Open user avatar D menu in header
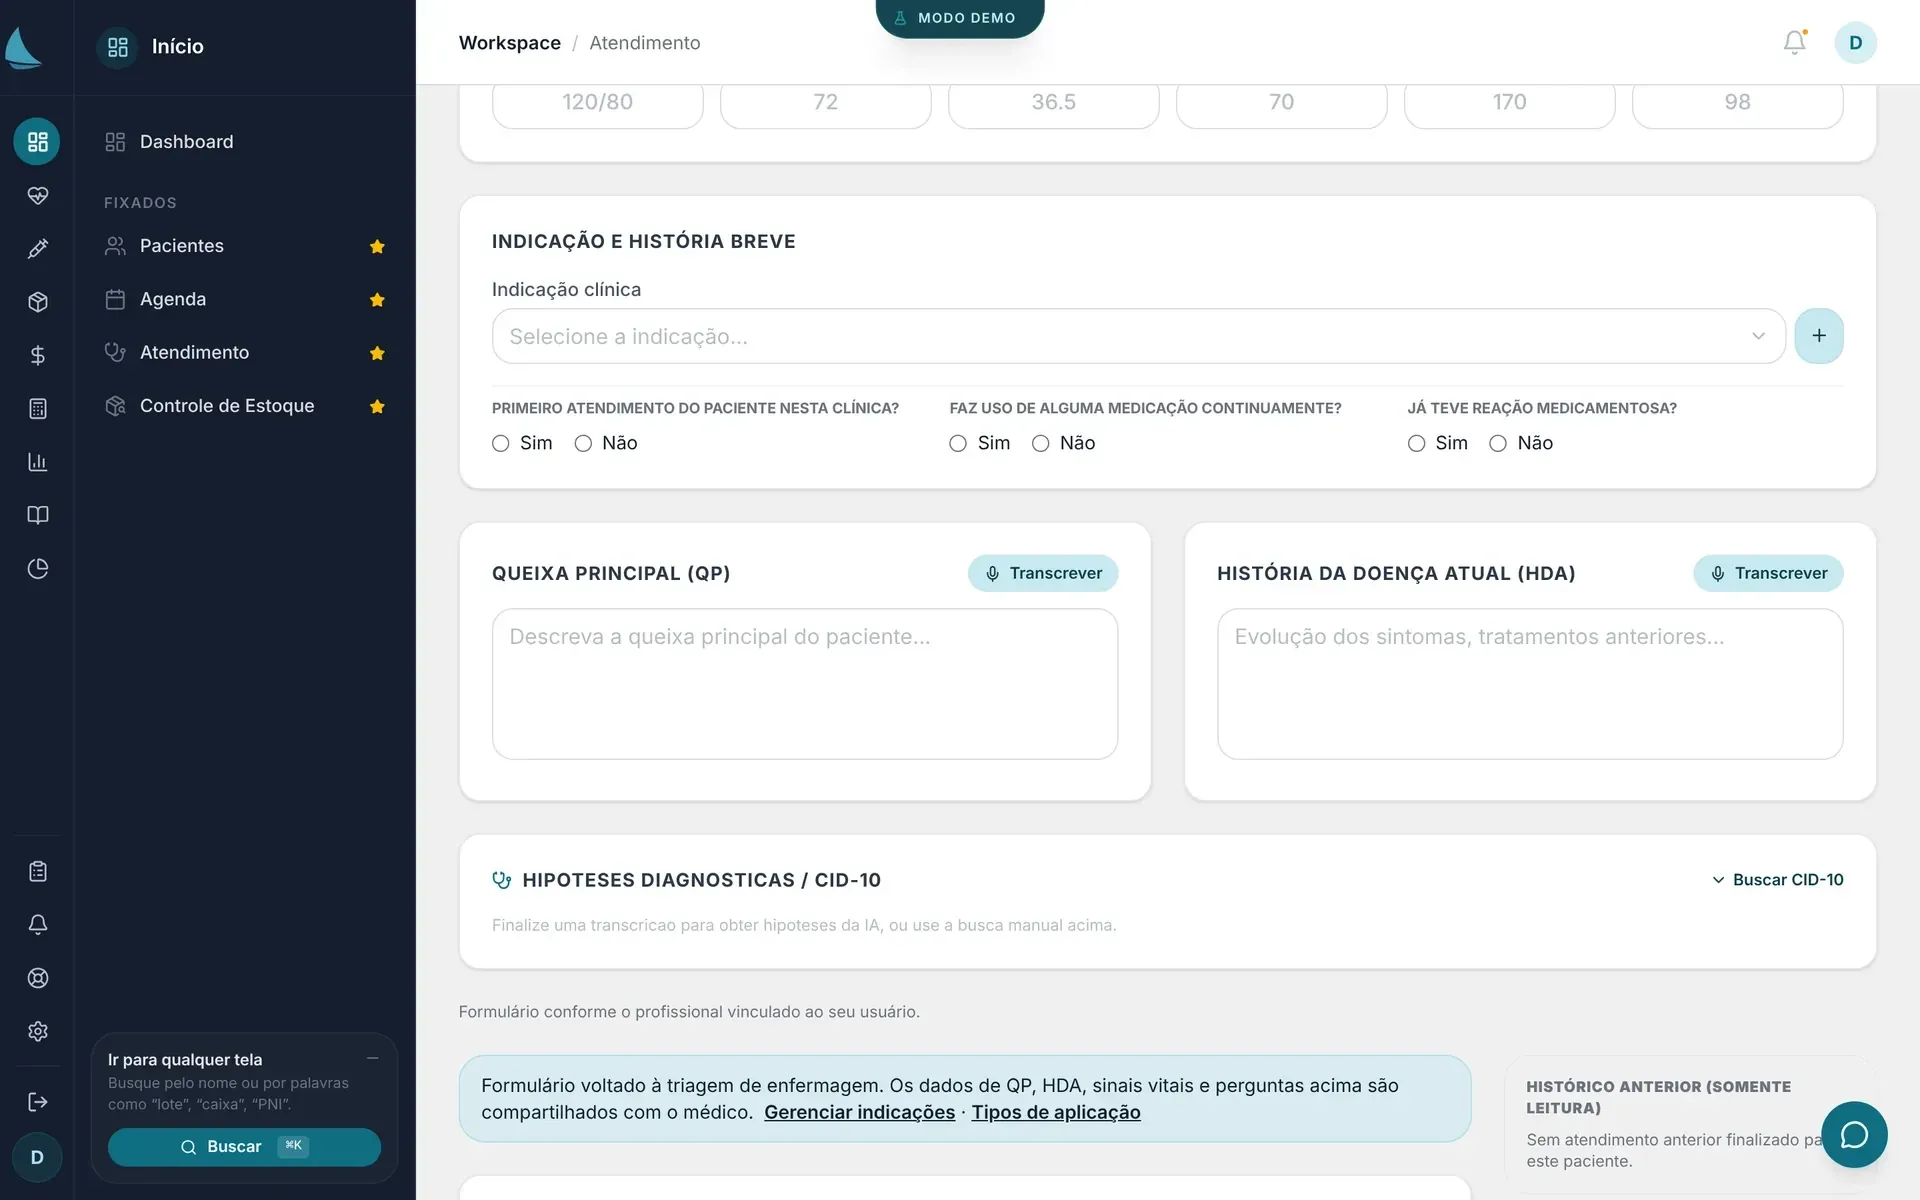This screenshot has height=1200, width=1920. click(1855, 43)
